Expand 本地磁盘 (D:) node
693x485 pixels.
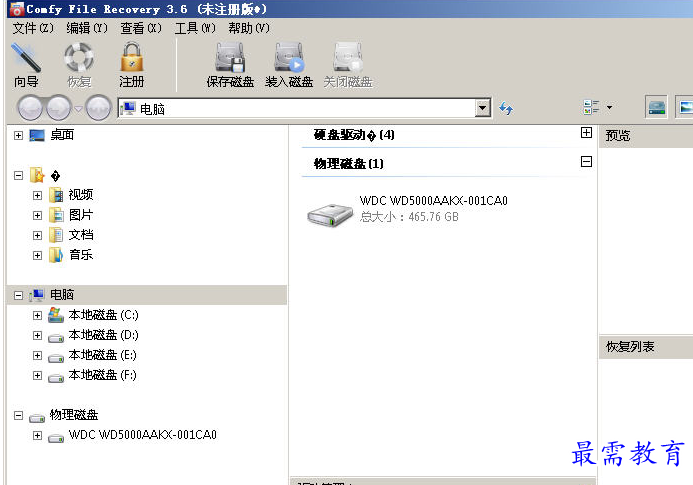pos(37,336)
